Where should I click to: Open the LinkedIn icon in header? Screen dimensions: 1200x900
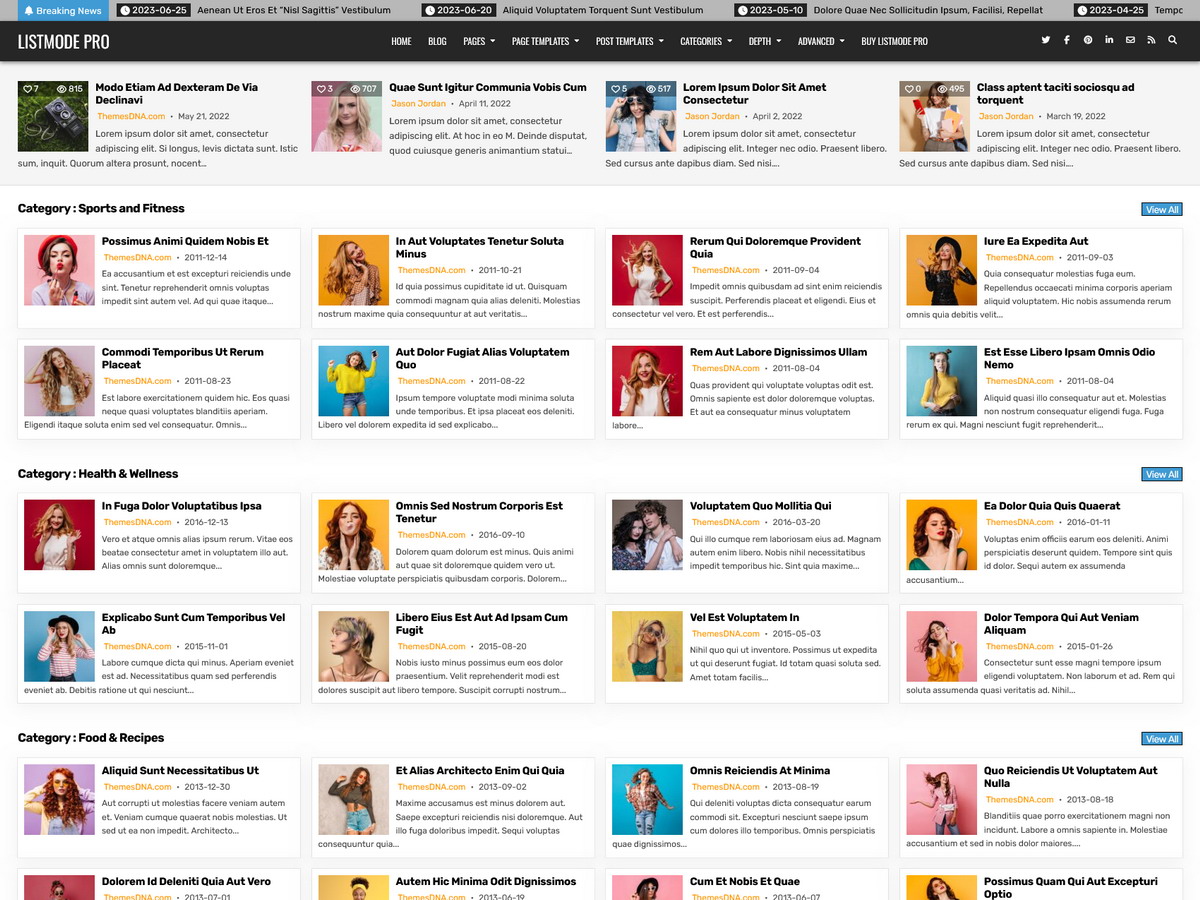1109,41
